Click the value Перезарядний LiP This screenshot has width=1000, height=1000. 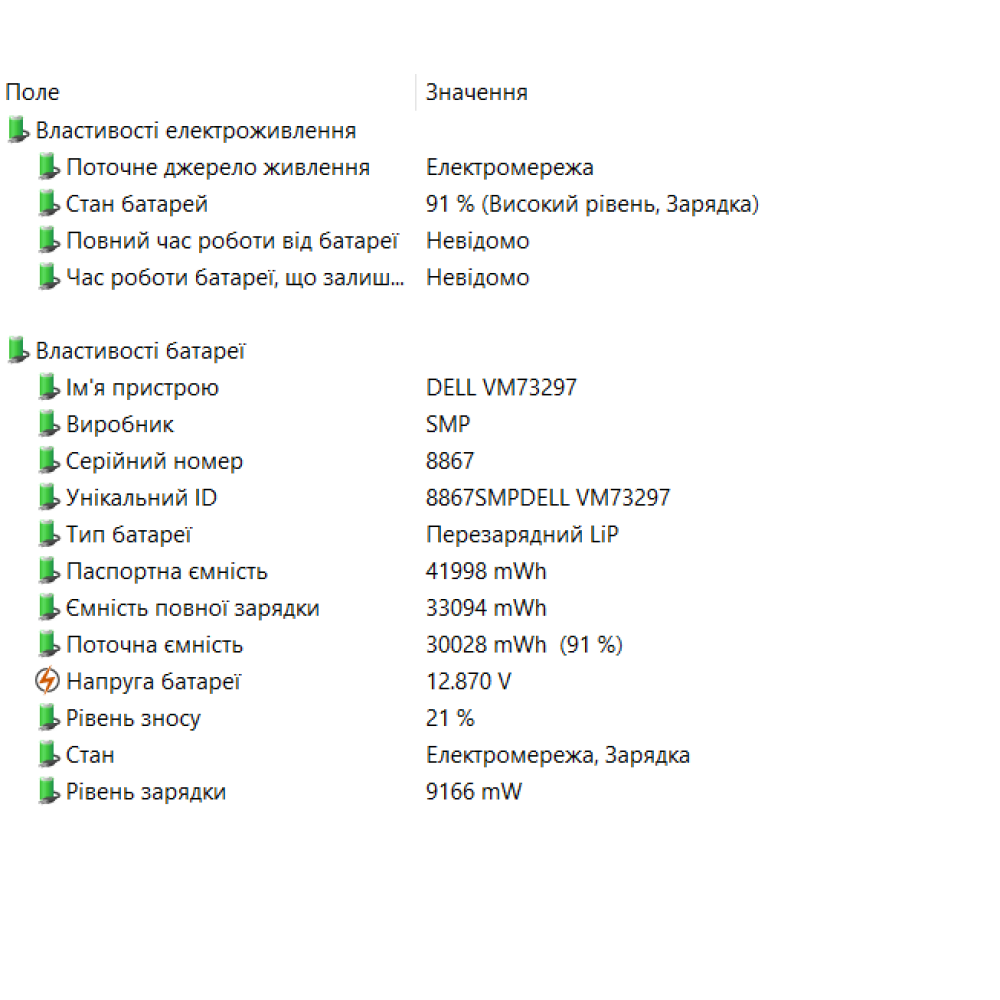(522, 535)
